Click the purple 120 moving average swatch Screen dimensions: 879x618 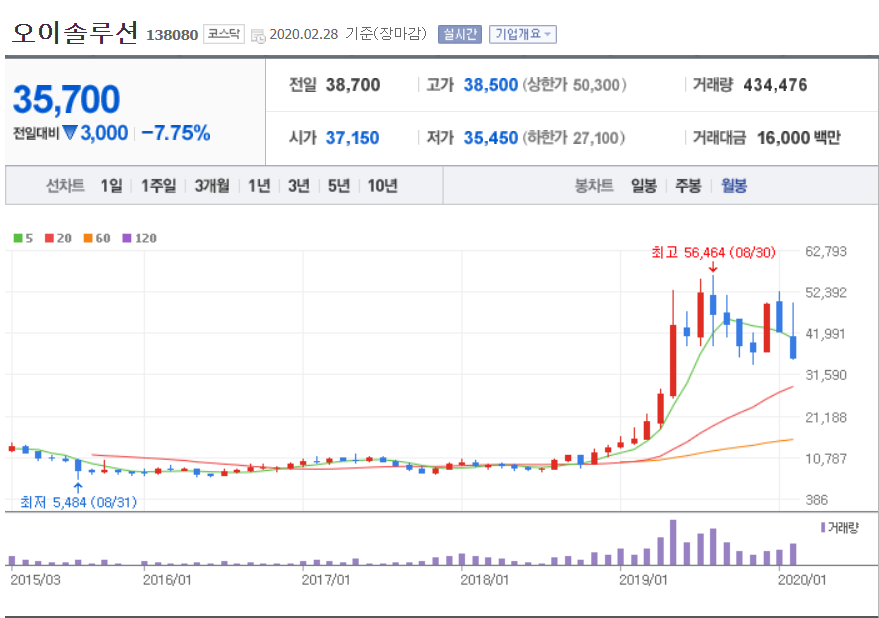click(127, 238)
